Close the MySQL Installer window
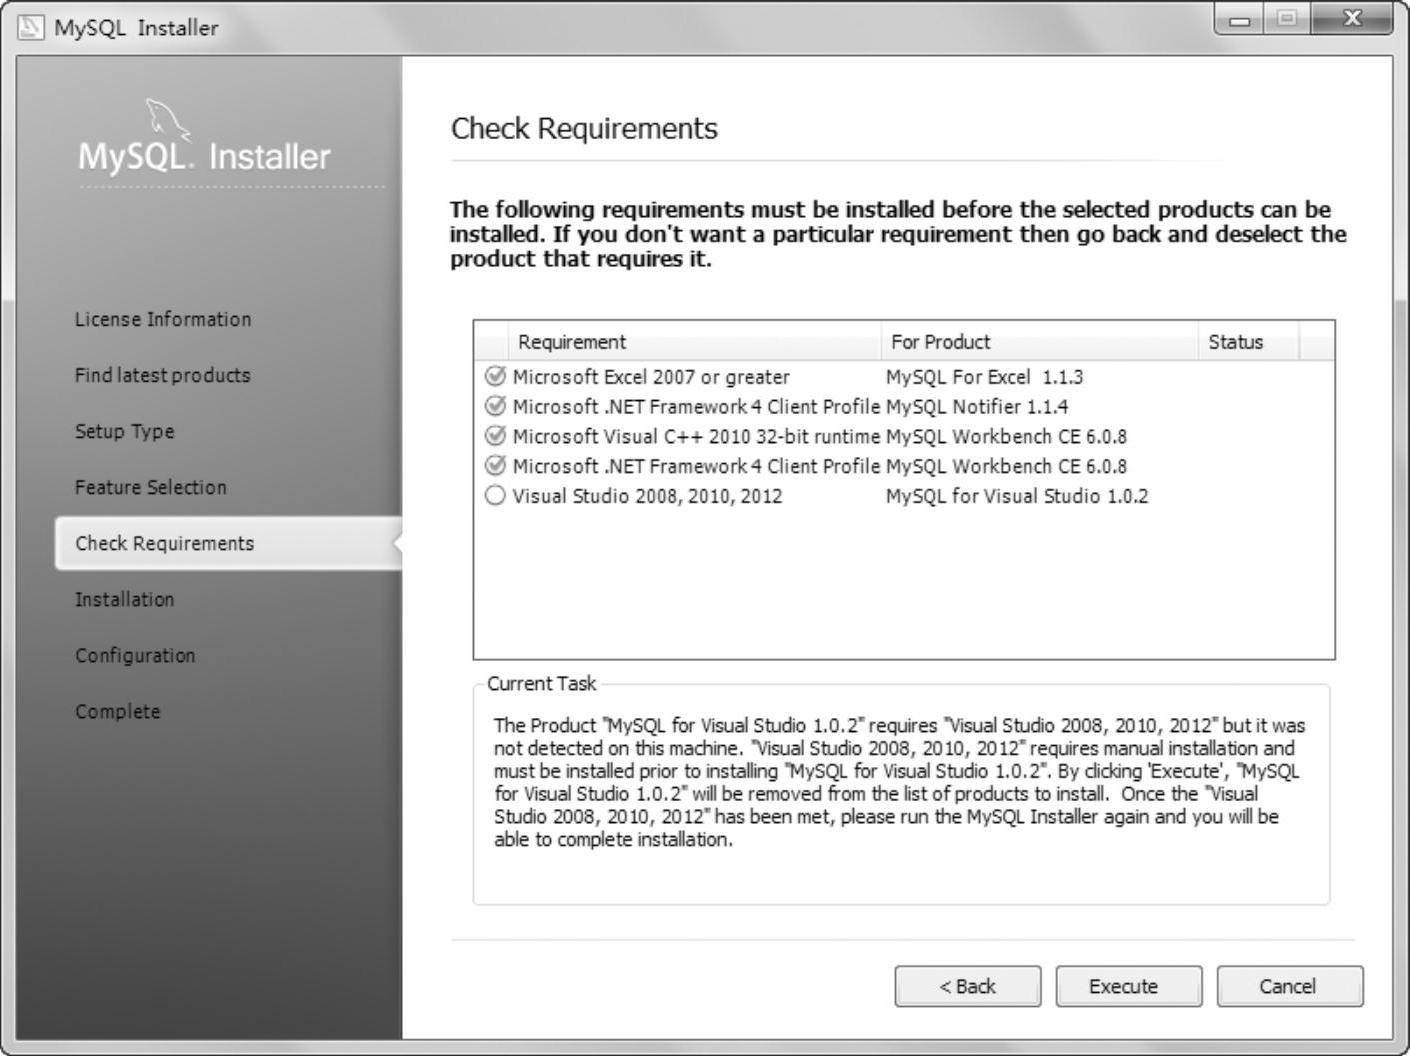 coord(1351,19)
